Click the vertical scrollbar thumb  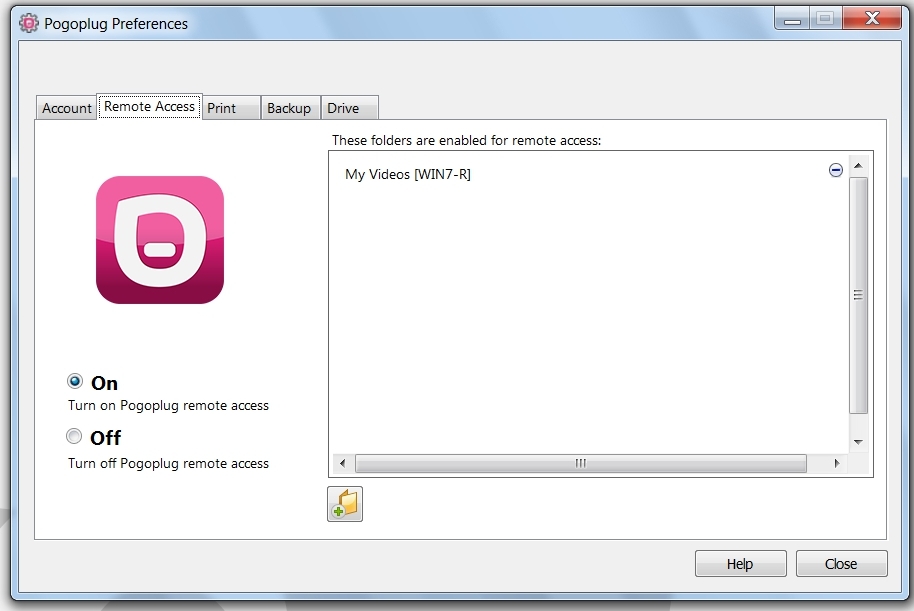pos(858,296)
